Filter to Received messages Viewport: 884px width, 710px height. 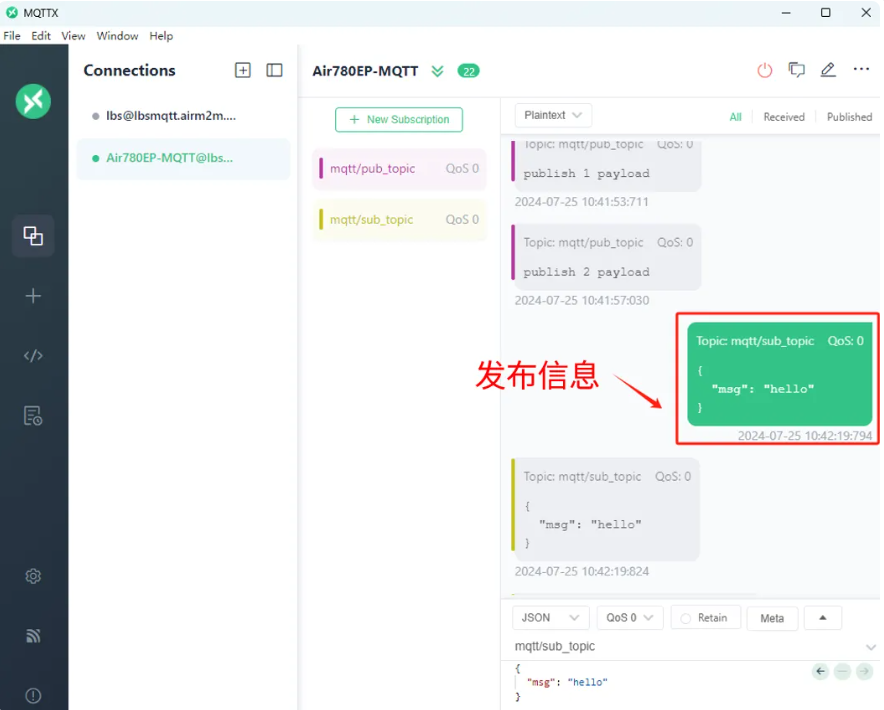pos(784,117)
